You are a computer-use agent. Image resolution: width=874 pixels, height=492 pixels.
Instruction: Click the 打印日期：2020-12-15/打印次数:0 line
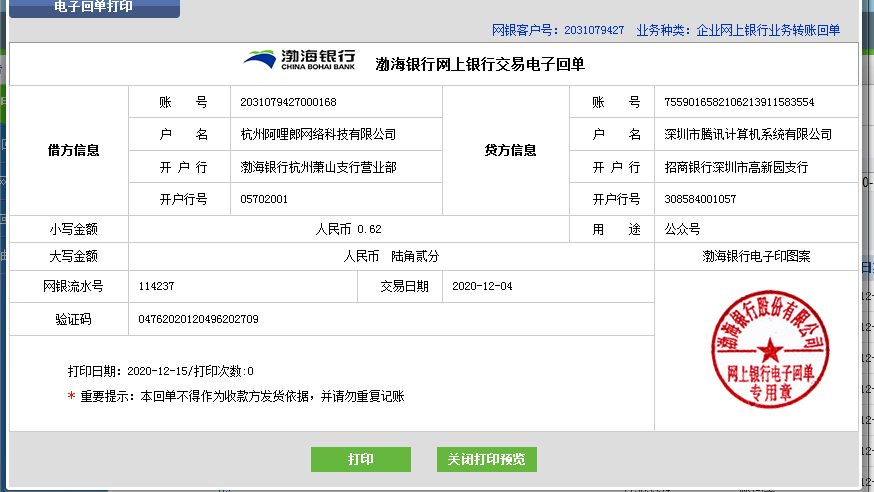pos(161,371)
